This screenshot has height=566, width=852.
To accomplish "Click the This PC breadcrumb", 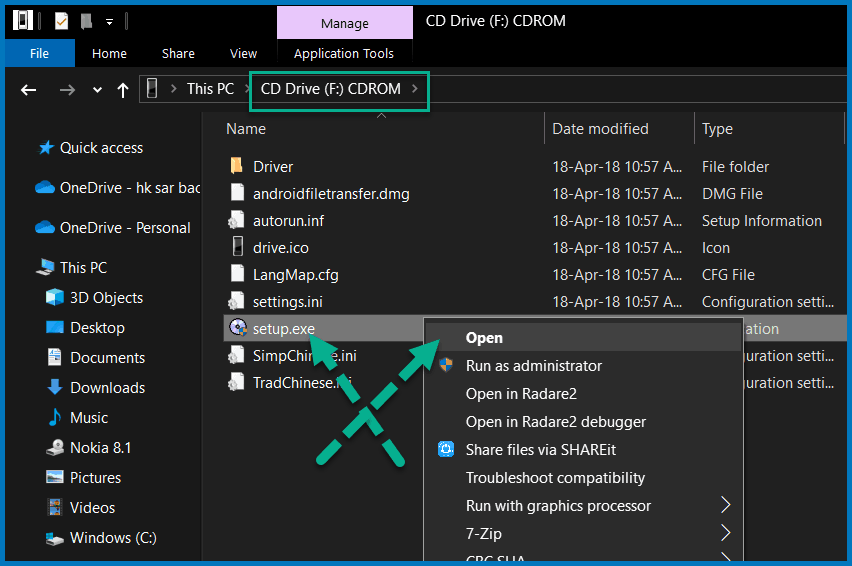I will tap(210, 89).
